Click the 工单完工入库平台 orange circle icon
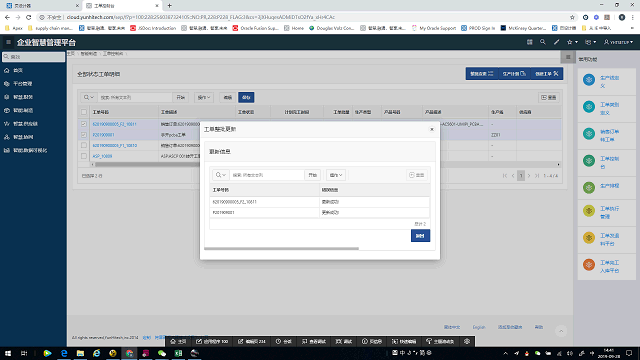The image size is (640, 360). (589, 265)
